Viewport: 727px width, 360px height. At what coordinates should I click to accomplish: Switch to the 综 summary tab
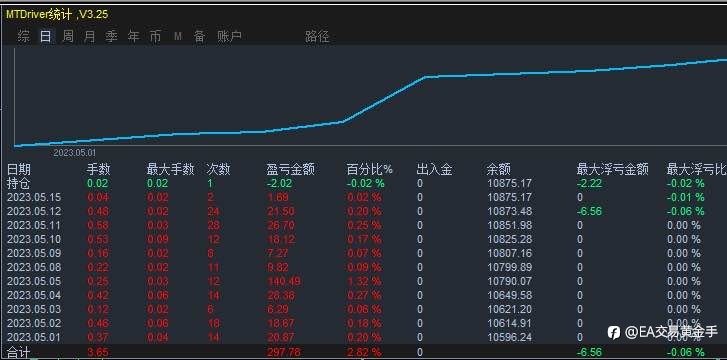pos(23,36)
